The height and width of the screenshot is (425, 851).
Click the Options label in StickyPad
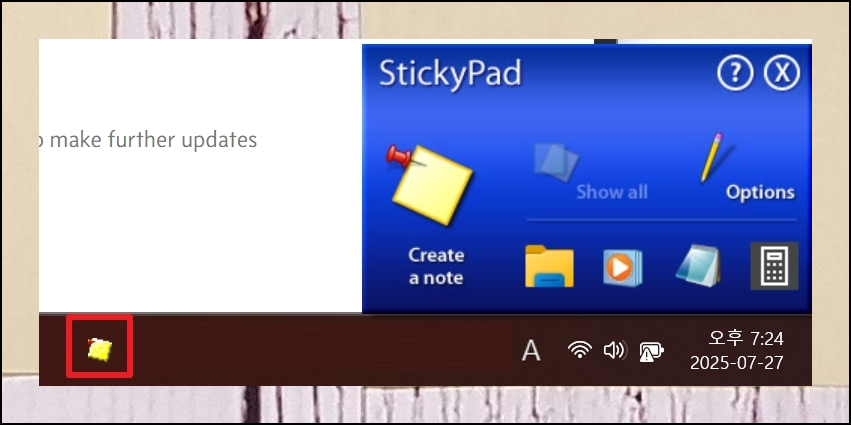pos(760,193)
